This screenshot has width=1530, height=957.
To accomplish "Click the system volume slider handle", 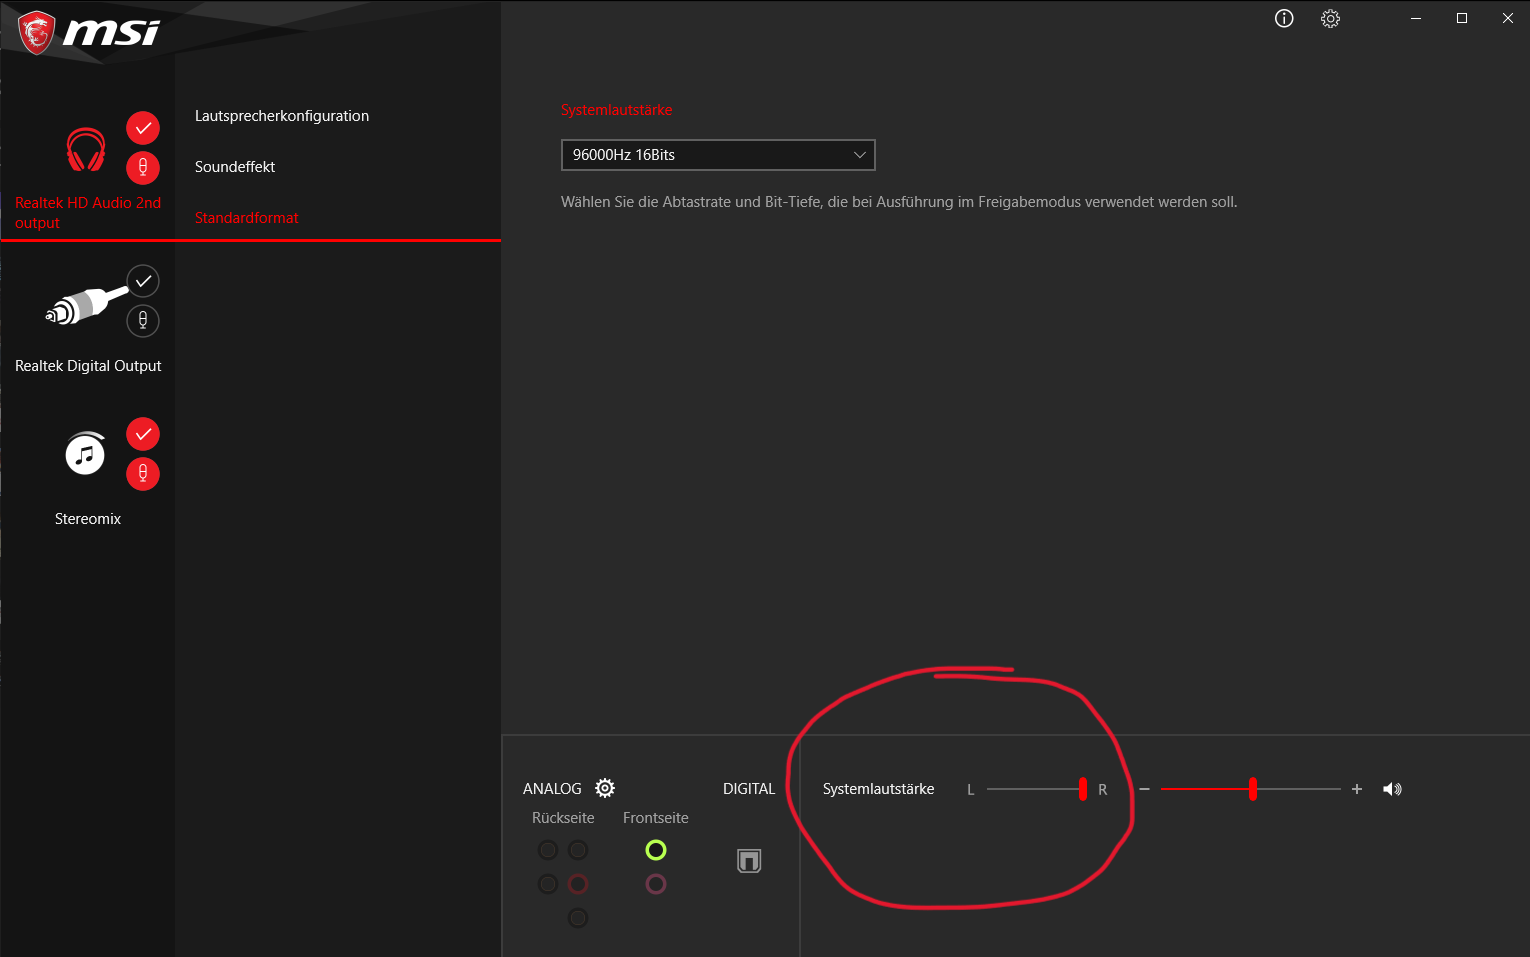I will tap(1253, 789).
